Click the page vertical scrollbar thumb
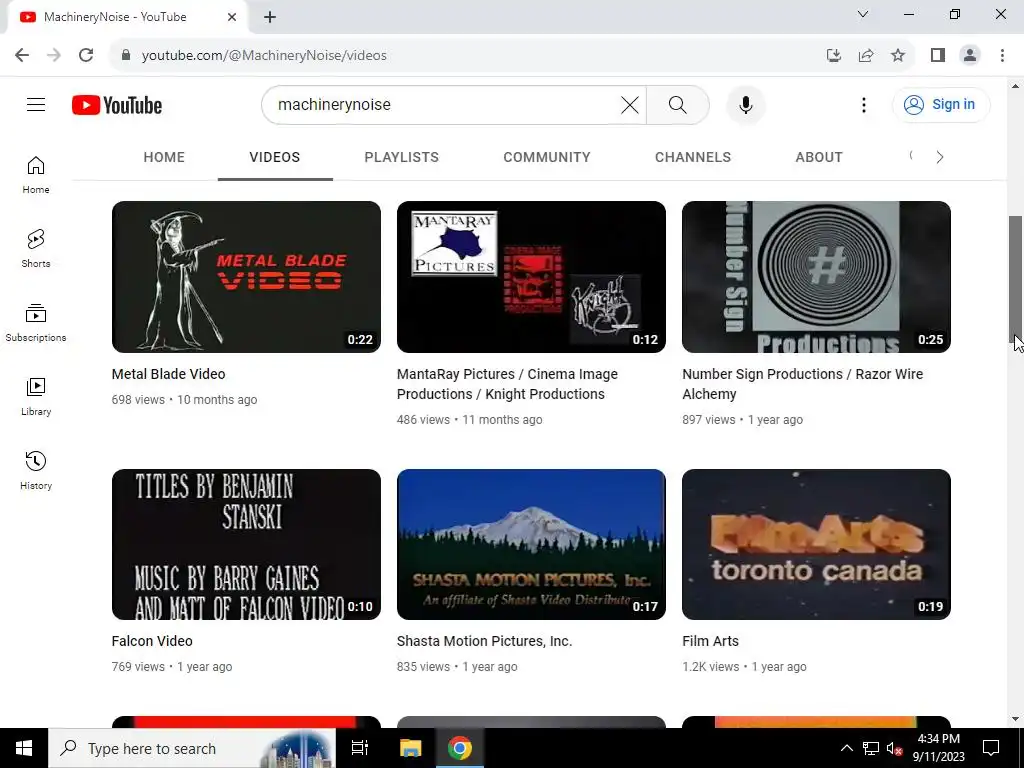 1015,280
